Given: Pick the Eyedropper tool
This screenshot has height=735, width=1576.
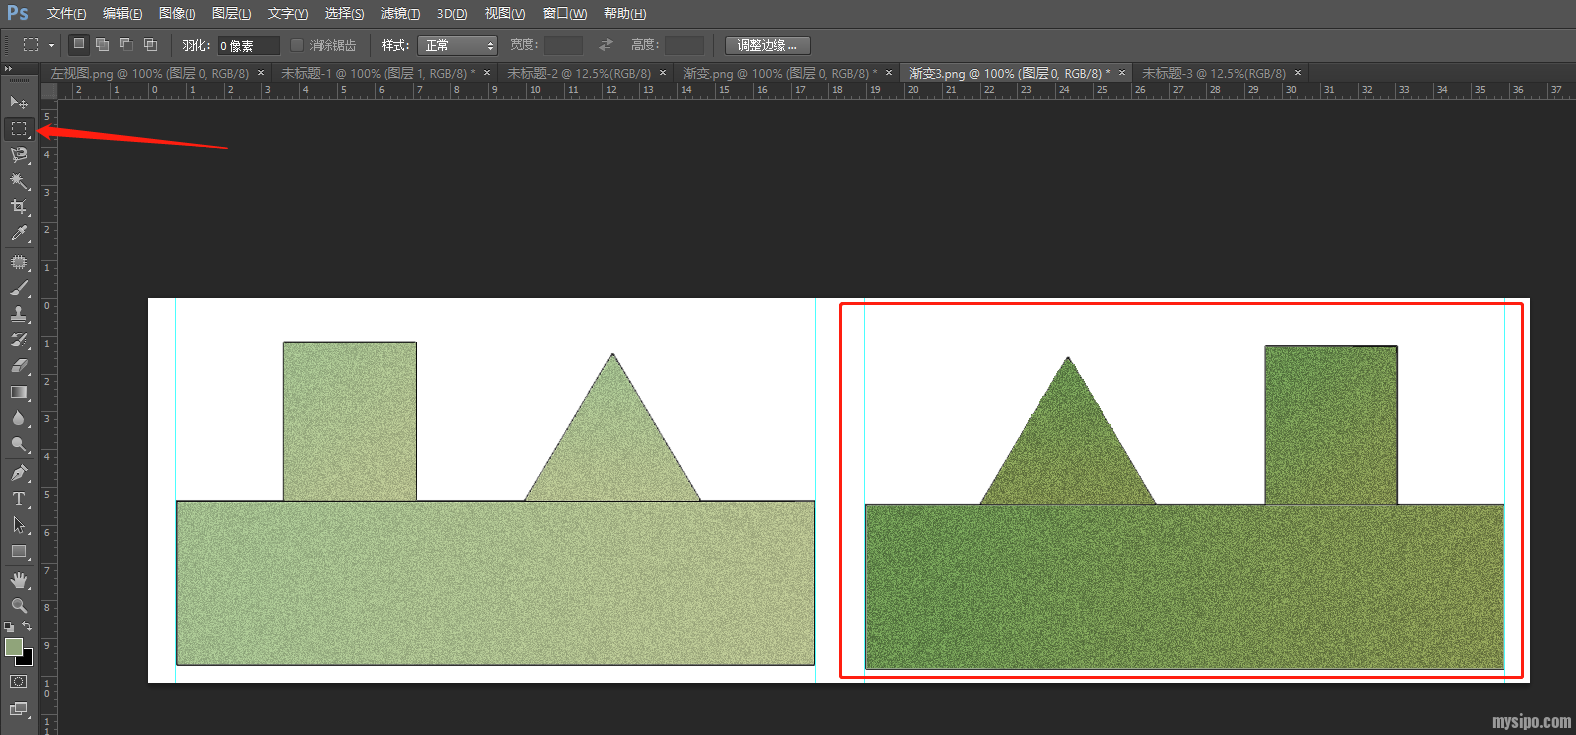Looking at the screenshot, I should pos(18,234).
